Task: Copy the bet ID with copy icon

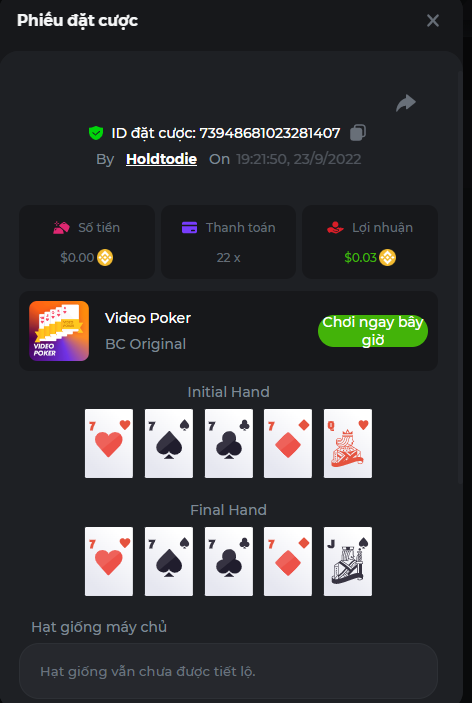Action: (358, 133)
